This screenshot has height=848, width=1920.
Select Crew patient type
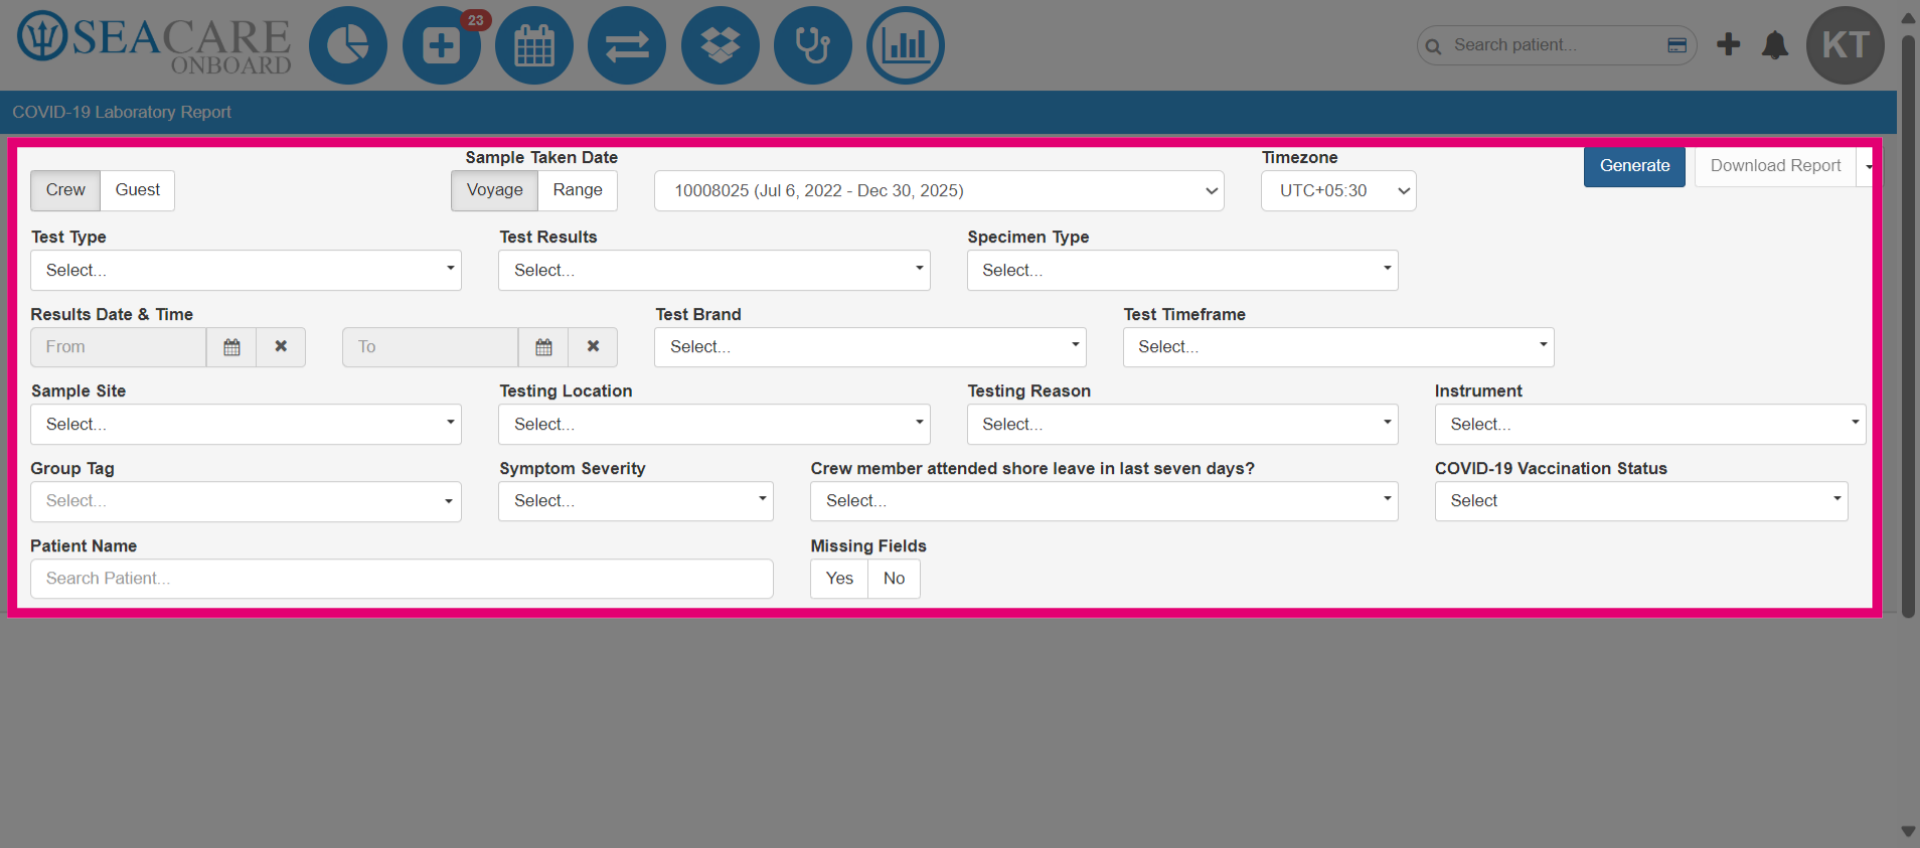pyautogui.click(x=65, y=190)
